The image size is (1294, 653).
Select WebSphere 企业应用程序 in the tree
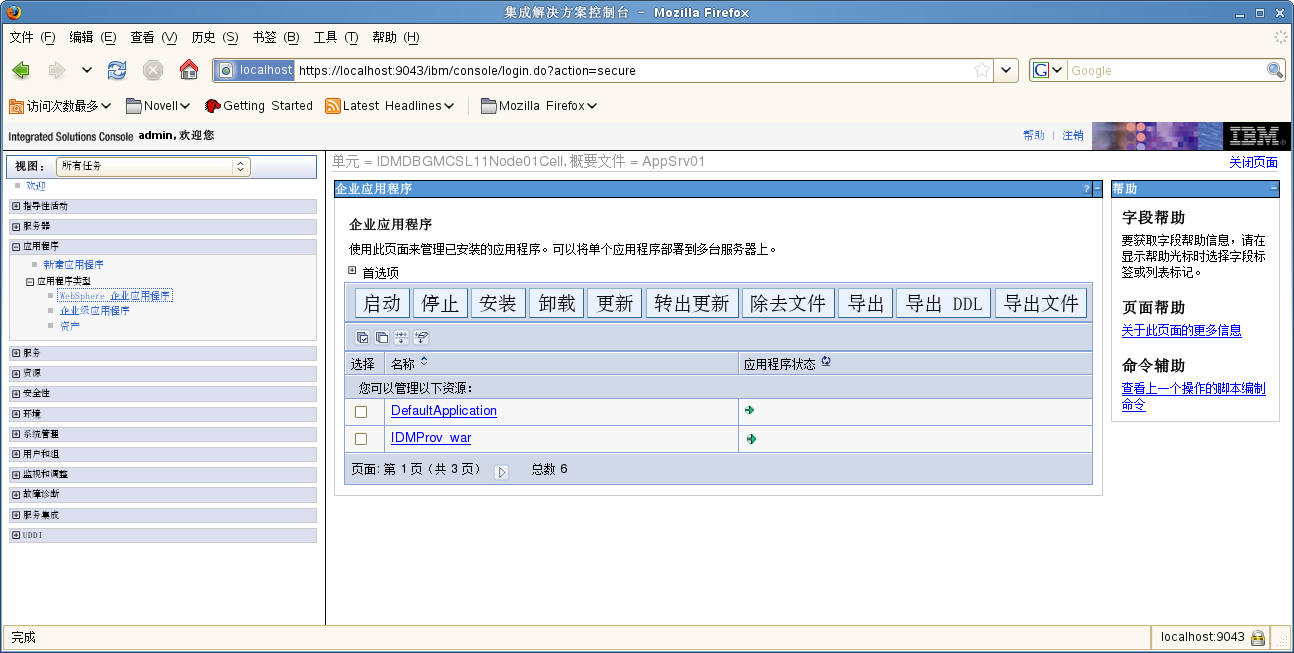tap(115, 296)
